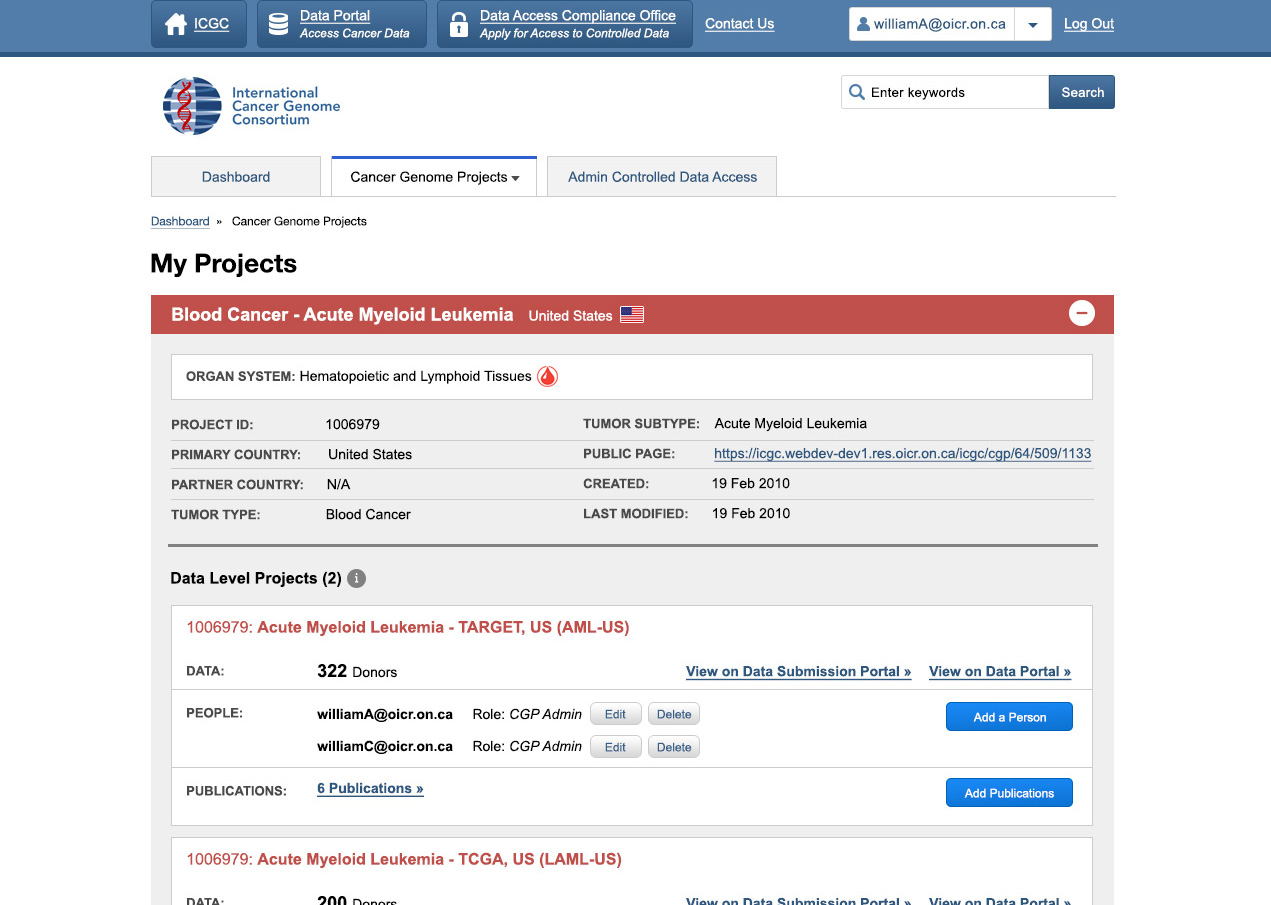This screenshot has width=1271, height=905.
Task: Expand the Cancer Genome Projects menu
Action: click(x=434, y=177)
